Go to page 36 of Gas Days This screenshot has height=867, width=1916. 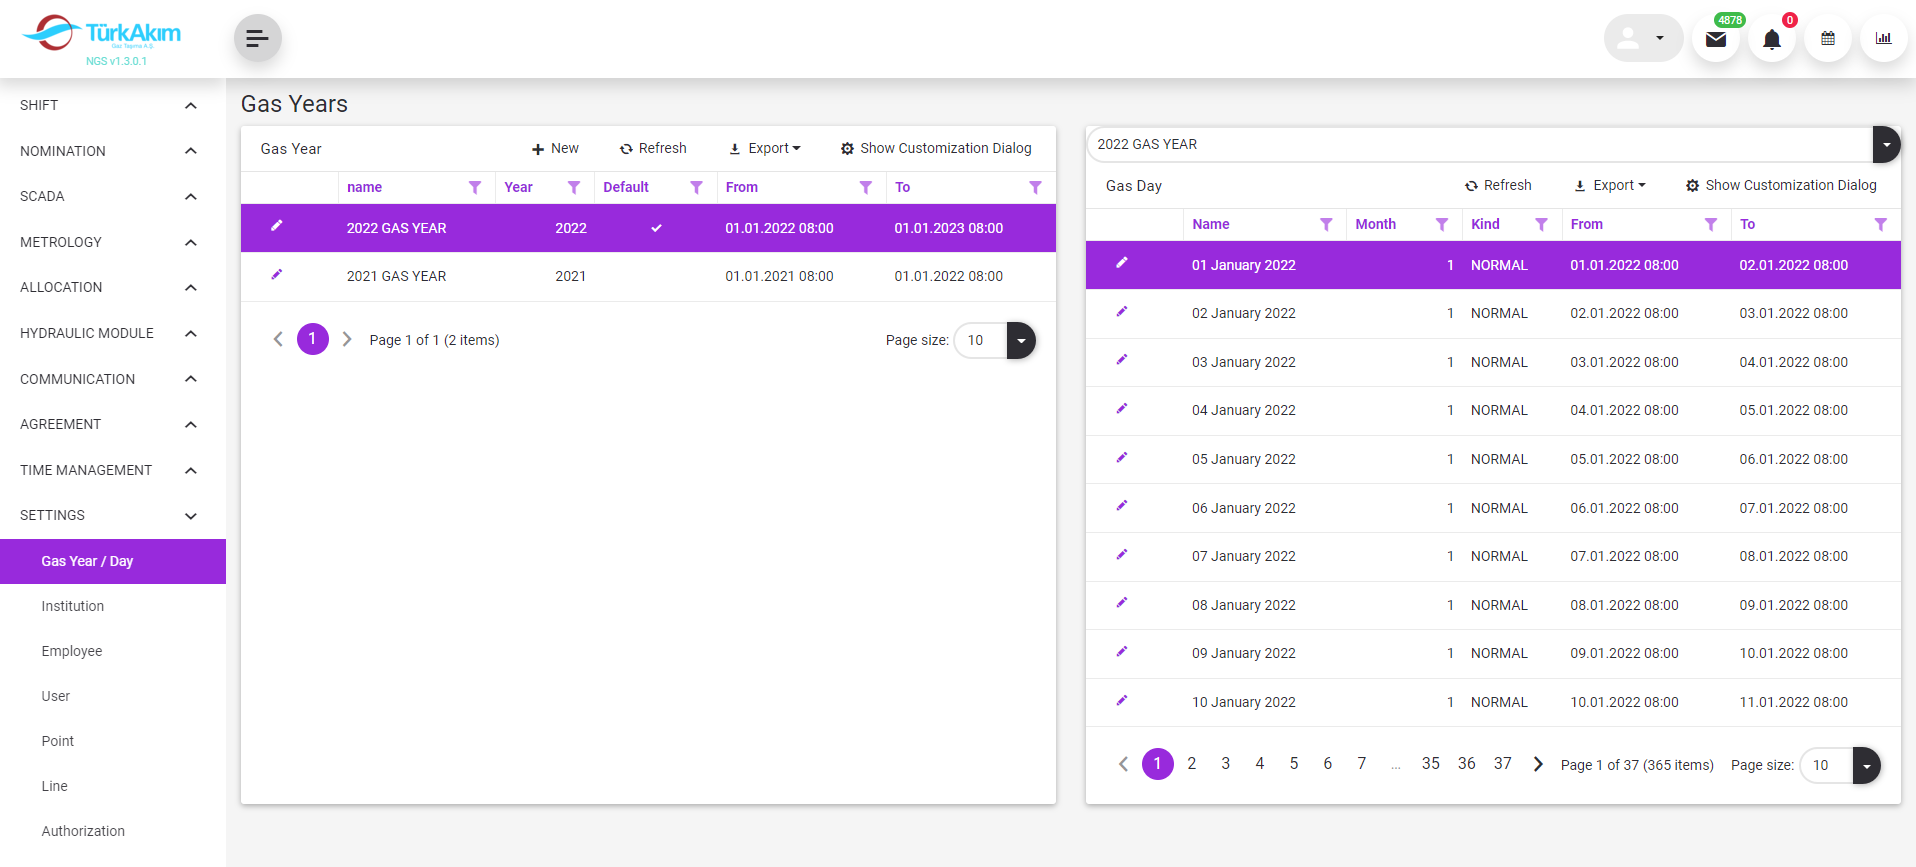tap(1466, 764)
